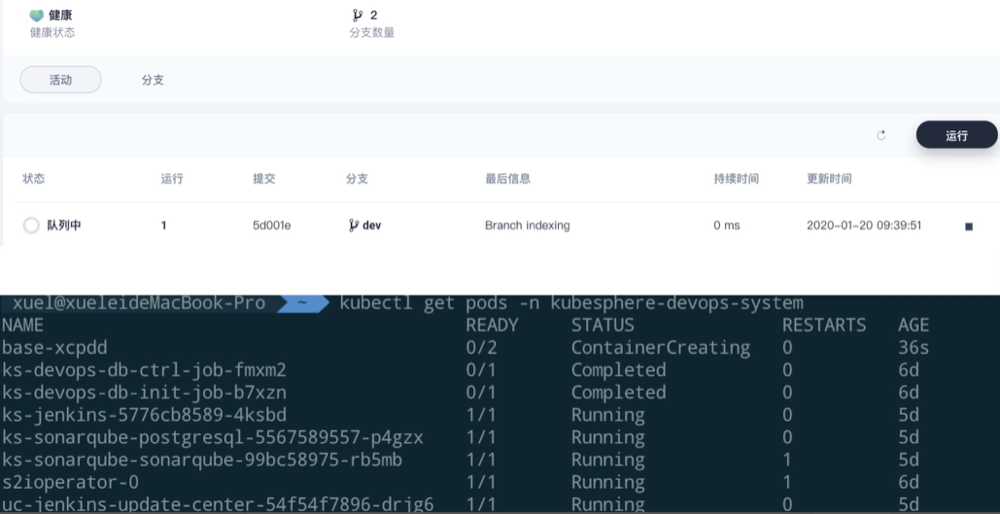The image size is (1000, 514).
Task: Open the 分支 tab
Action: click(x=152, y=80)
